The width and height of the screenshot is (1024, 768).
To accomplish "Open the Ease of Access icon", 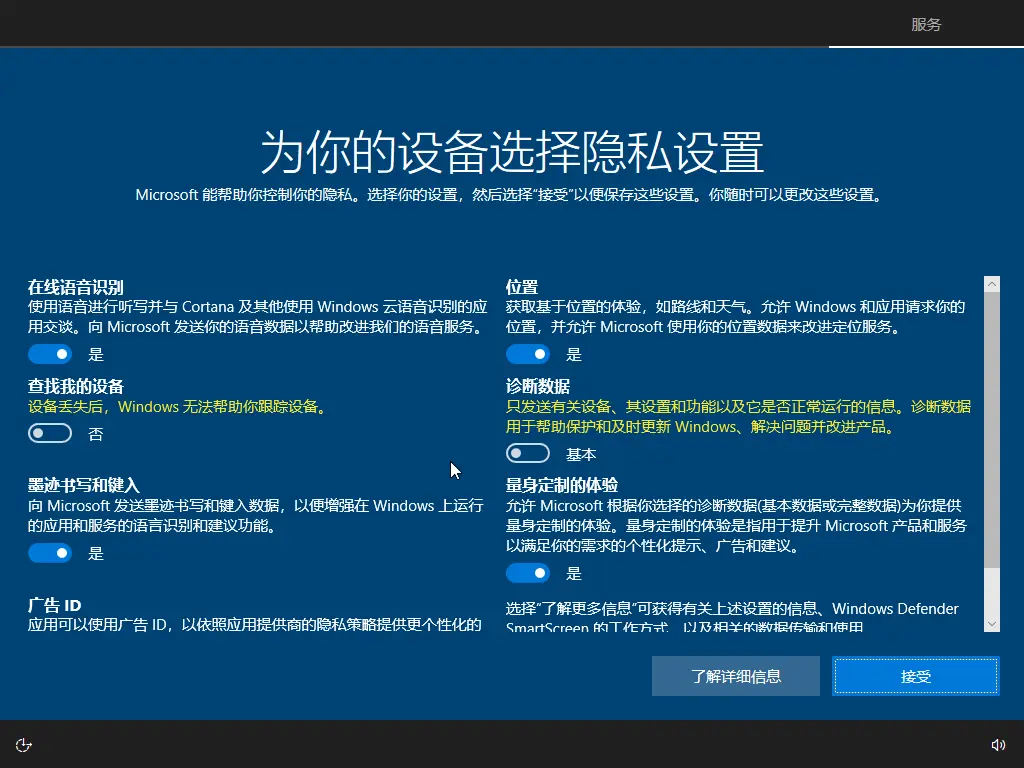I will [24, 745].
